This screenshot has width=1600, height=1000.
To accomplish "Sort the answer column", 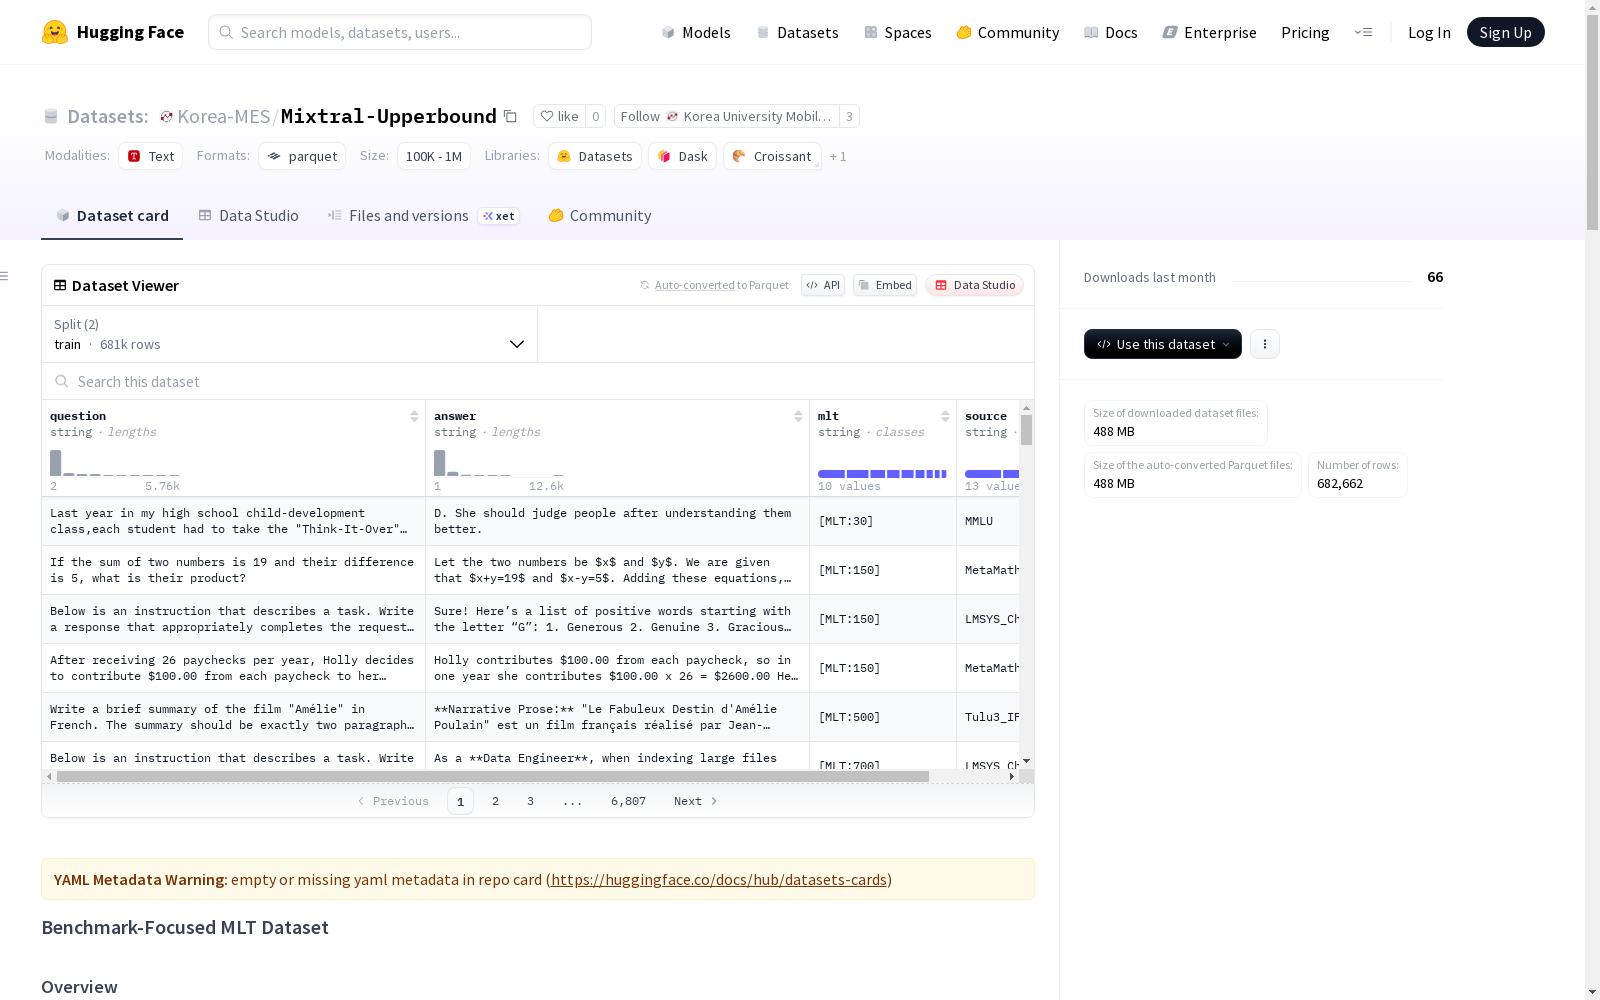I will click(x=798, y=416).
